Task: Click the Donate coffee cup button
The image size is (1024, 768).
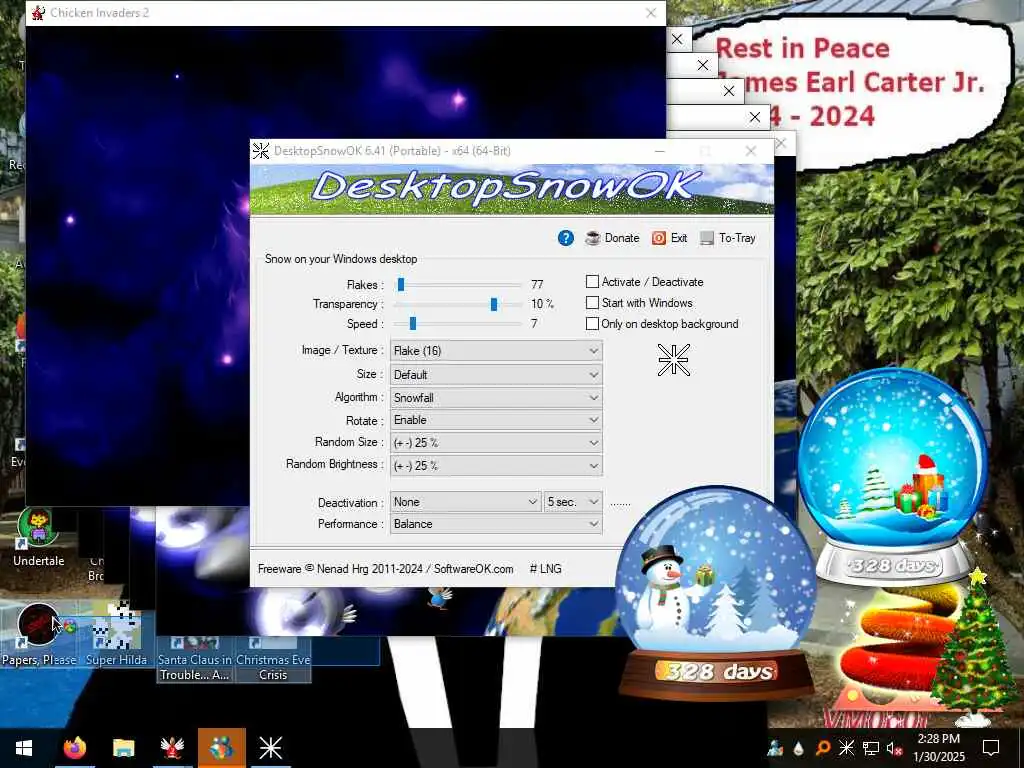Action: 612,238
